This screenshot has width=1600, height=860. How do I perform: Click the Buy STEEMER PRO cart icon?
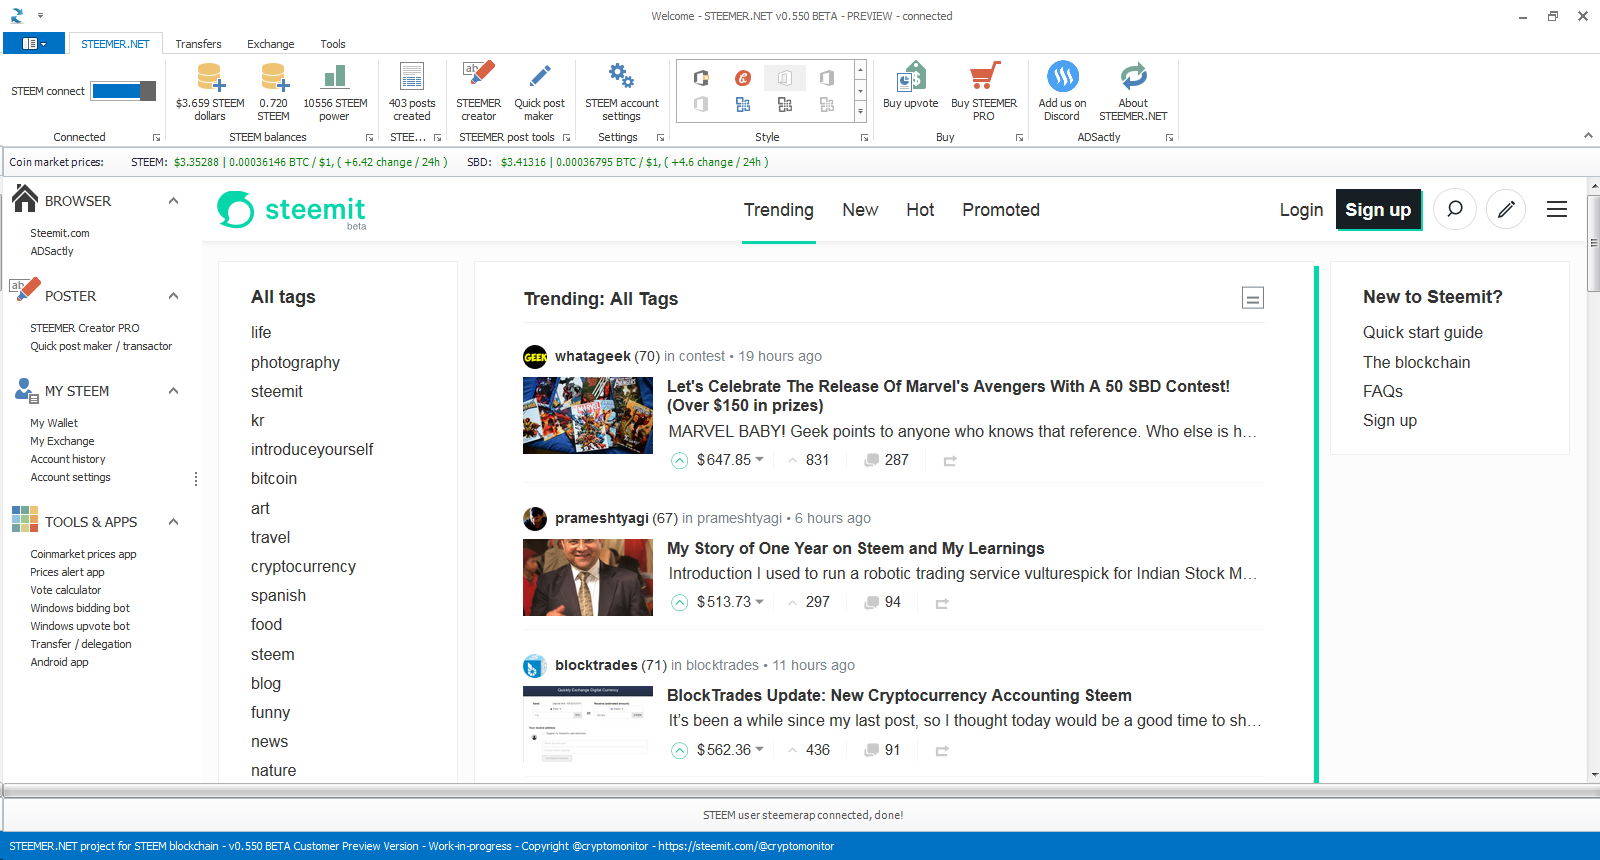pyautogui.click(x=984, y=76)
